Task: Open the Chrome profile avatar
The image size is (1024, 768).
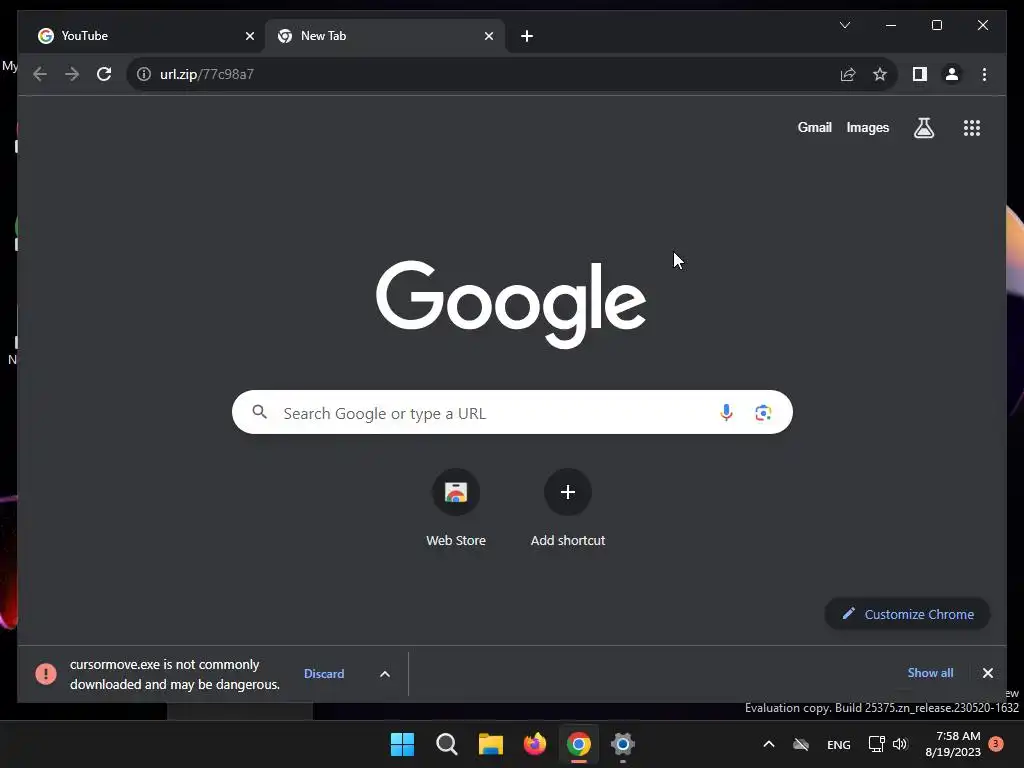Action: (x=952, y=74)
